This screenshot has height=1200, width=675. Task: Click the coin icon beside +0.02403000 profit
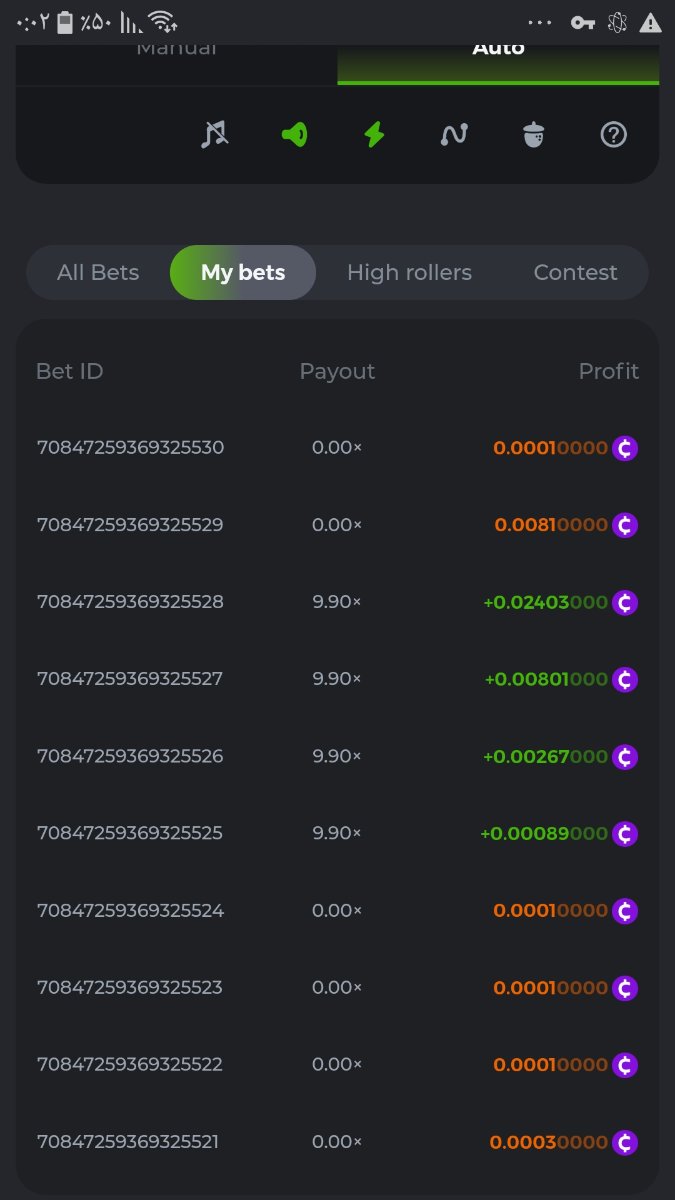(x=625, y=602)
